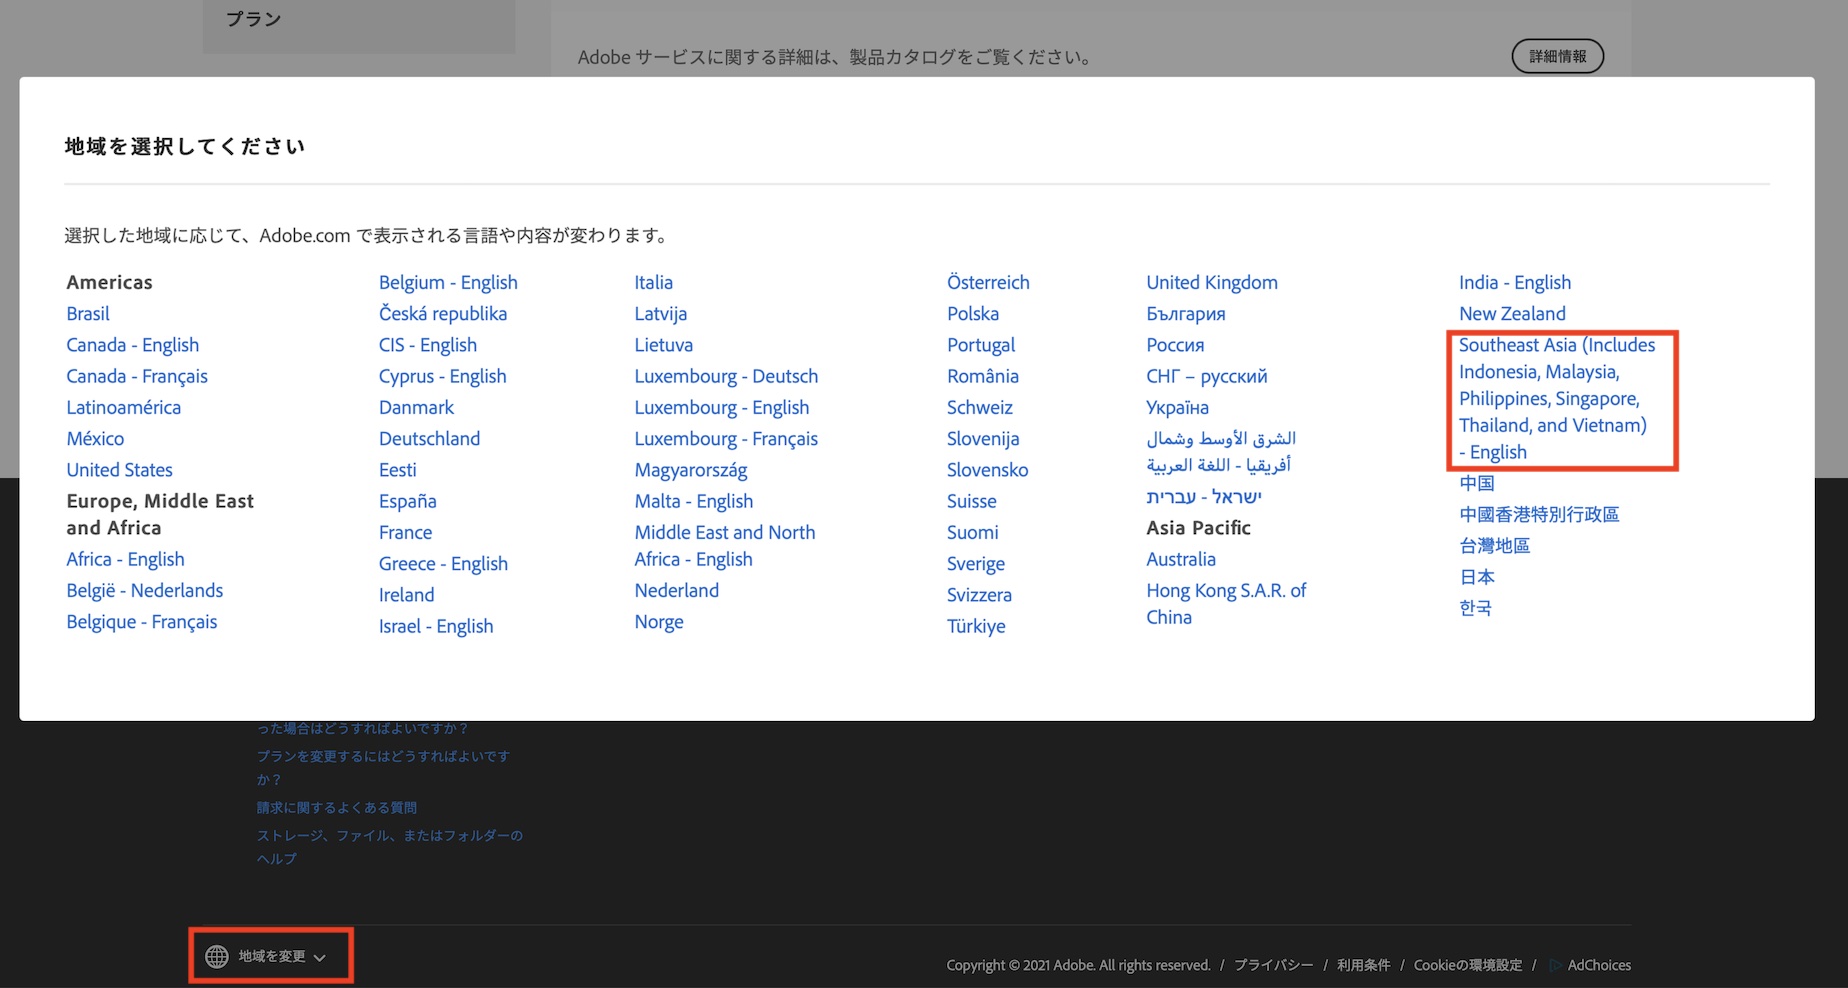Choose Polska region link
The height and width of the screenshot is (988, 1848).
click(973, 314)
